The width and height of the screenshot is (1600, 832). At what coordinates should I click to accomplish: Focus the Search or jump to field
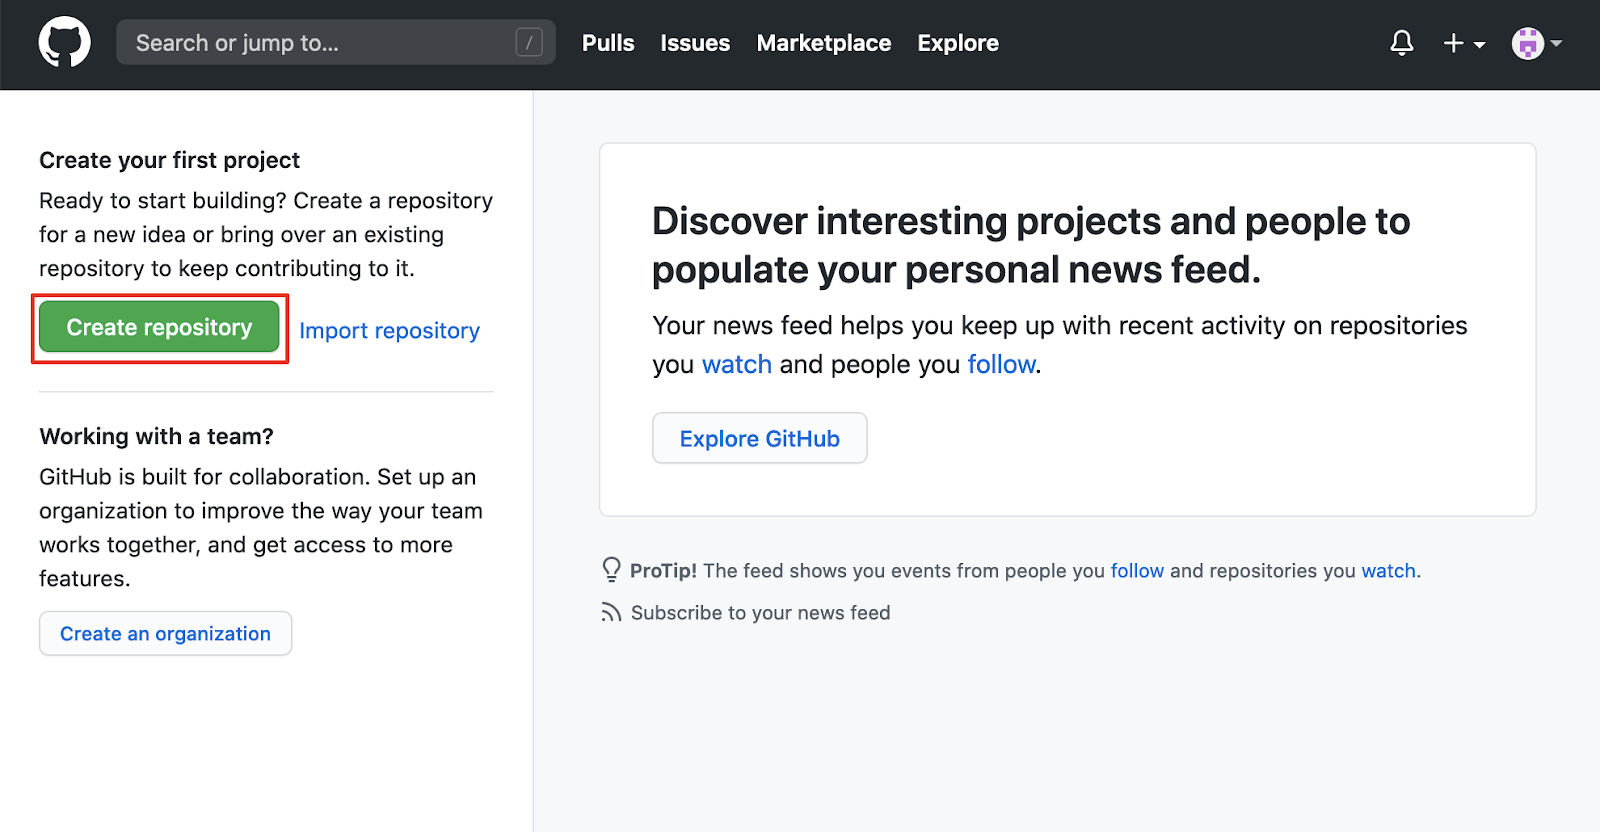[320, 43]
